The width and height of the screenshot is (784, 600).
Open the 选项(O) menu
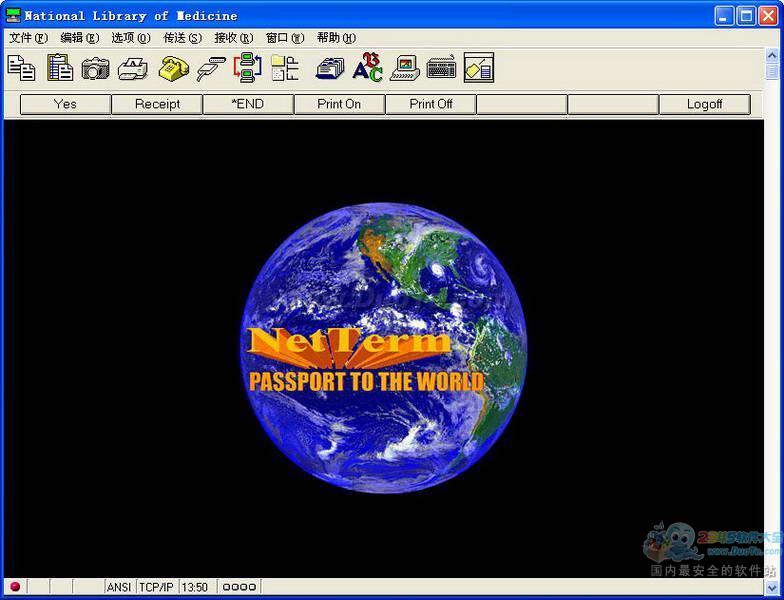pyautogui.click(x=130, y=38)
